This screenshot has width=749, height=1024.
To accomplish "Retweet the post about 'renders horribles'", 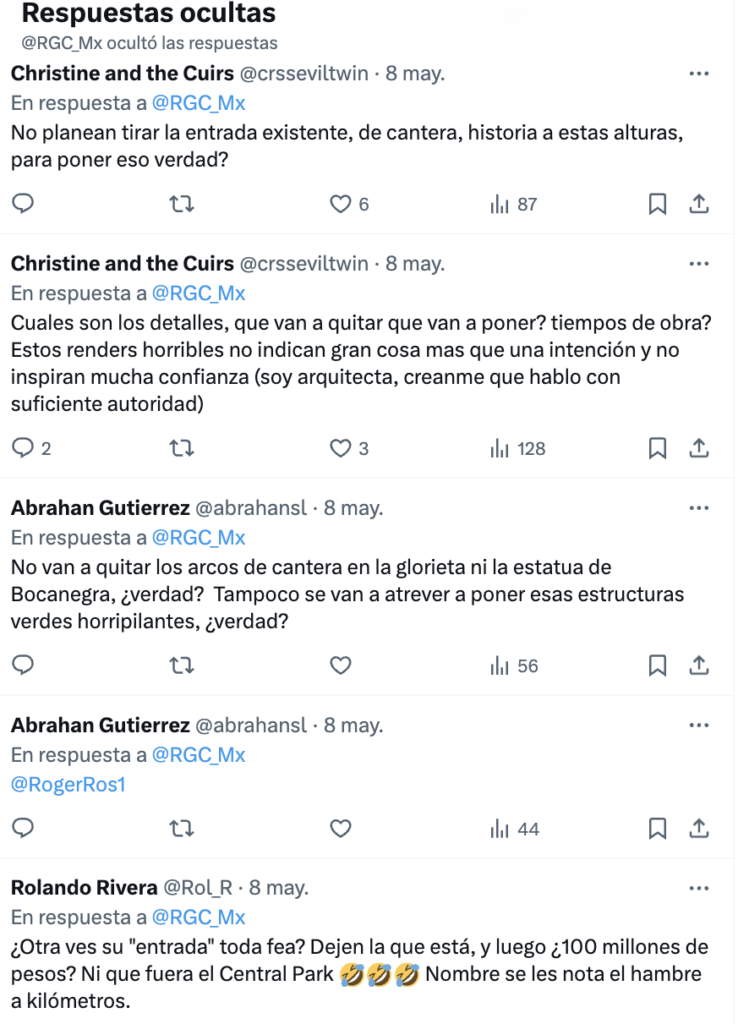I will pyautogui.click(x=182, y=449).
